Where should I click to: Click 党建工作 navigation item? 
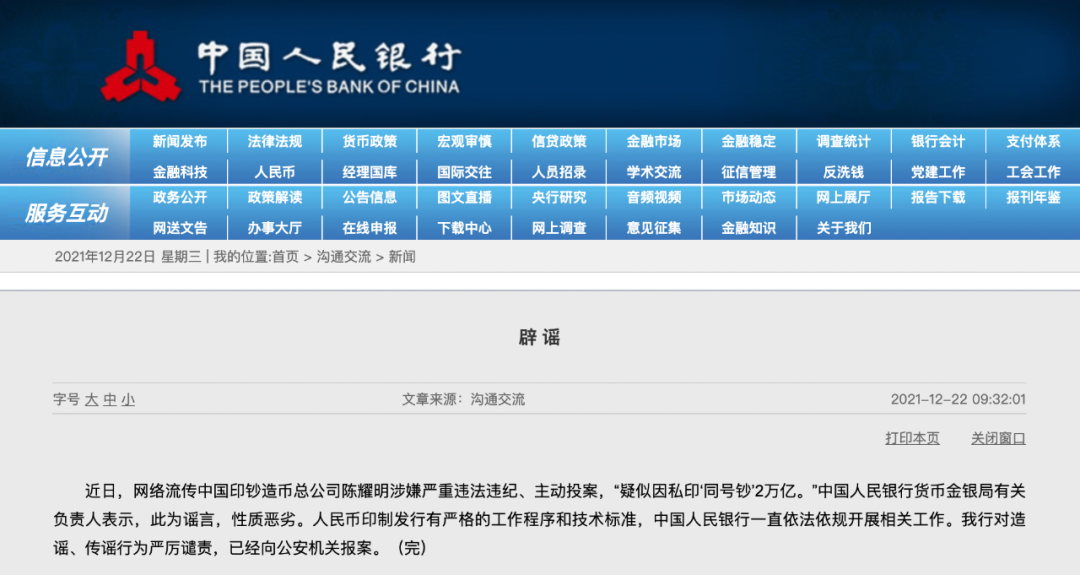coord(938,172)
